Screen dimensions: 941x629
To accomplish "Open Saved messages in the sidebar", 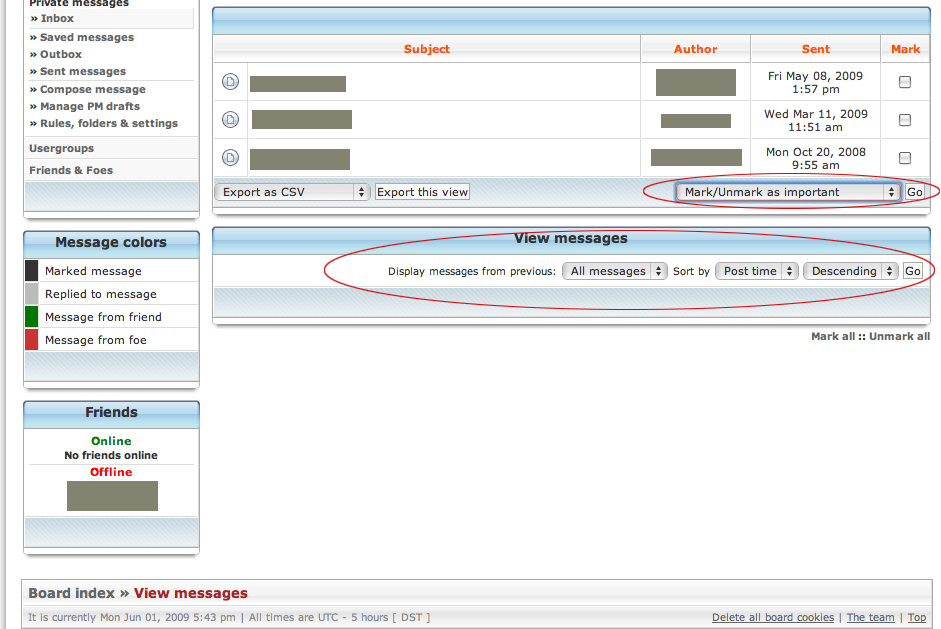I will (87, 37).
